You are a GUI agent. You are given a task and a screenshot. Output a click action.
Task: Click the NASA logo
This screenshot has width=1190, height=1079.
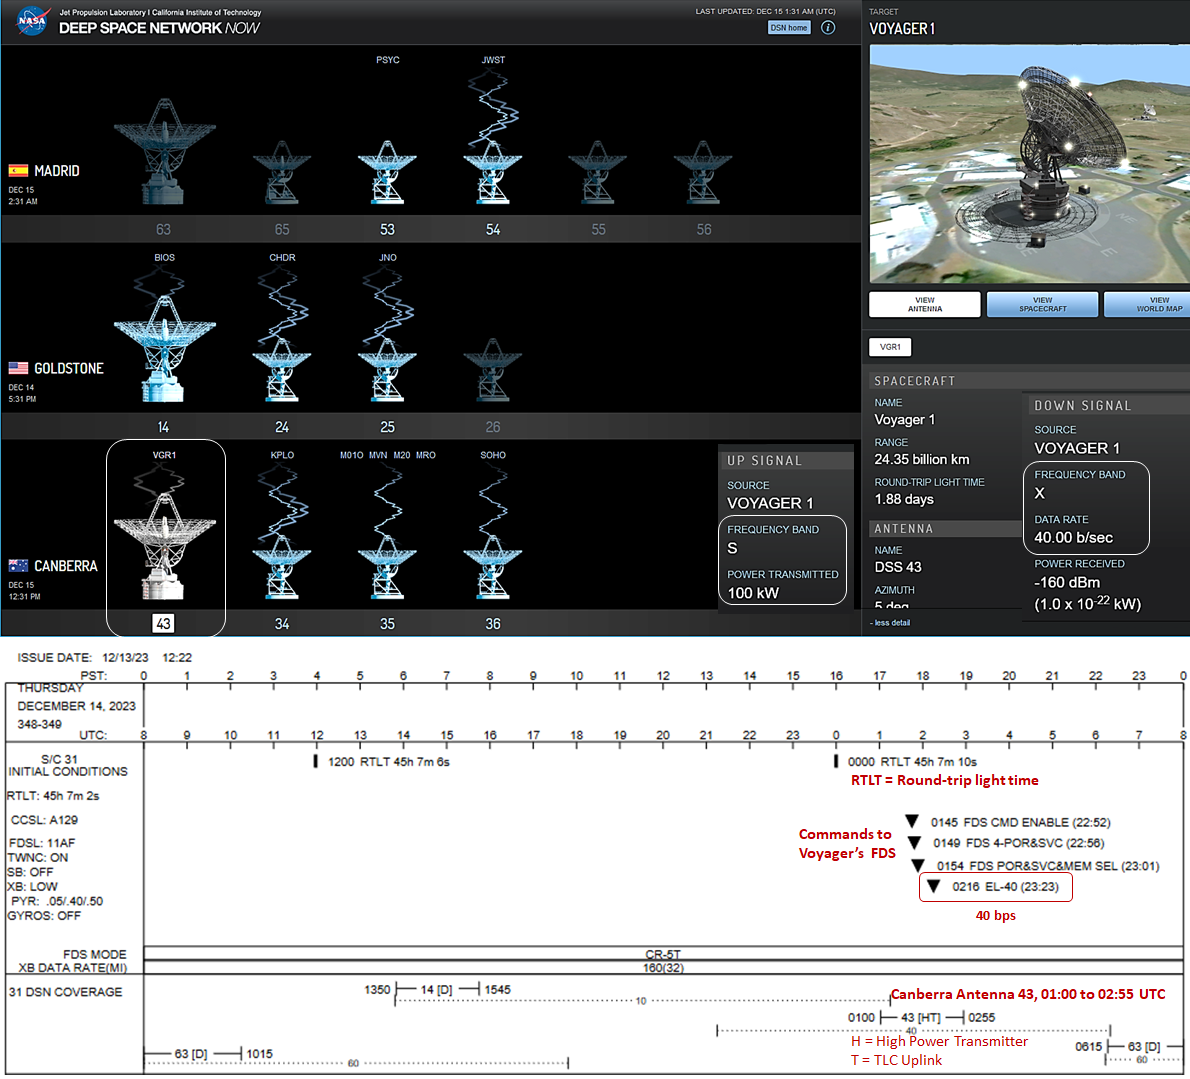point(32,21)
